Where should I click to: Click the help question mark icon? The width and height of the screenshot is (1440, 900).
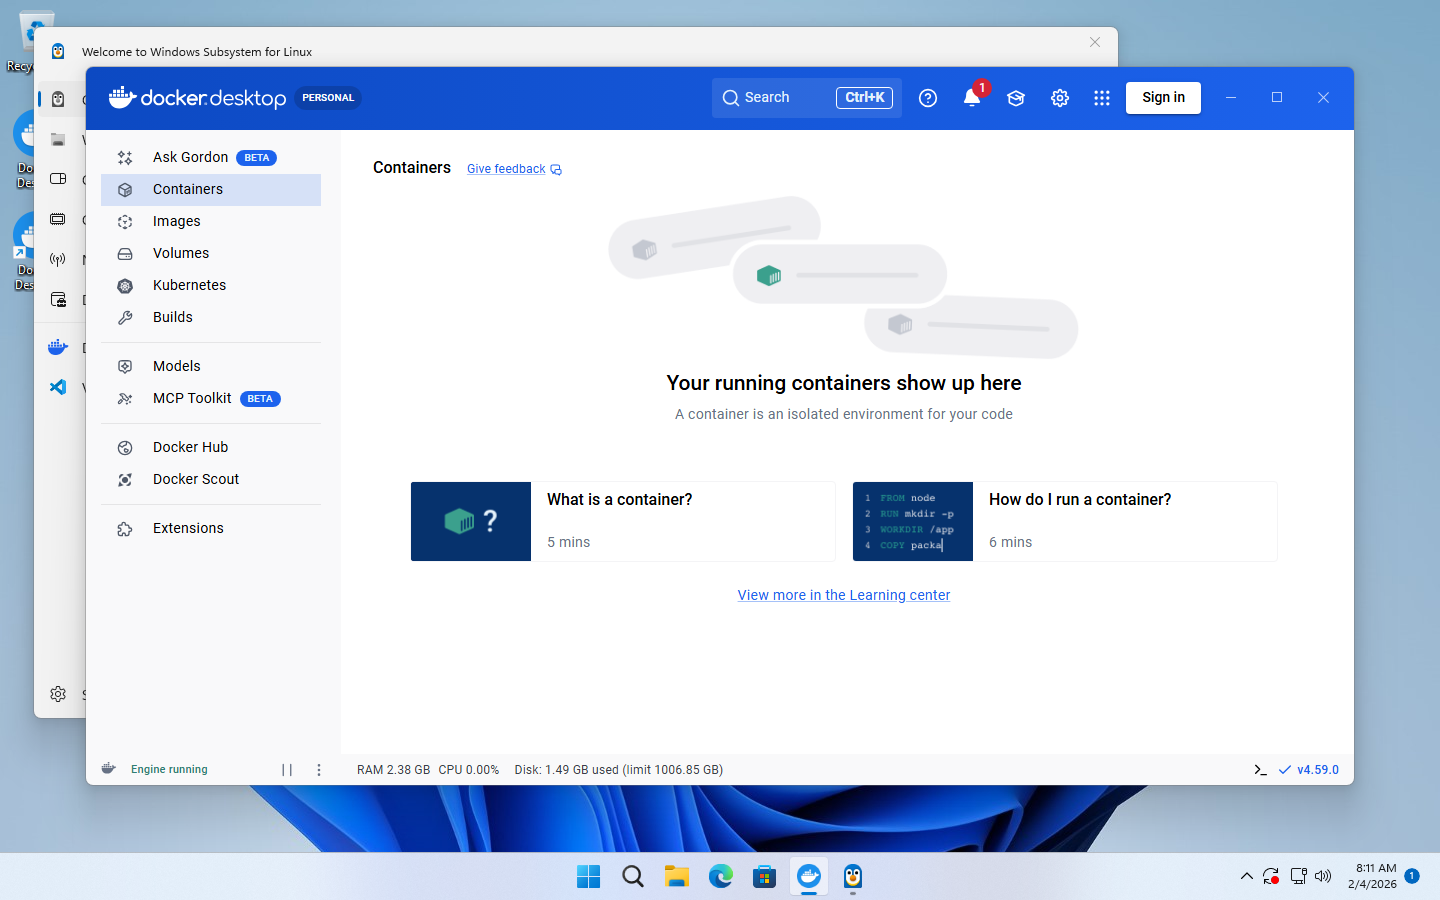[x=928, y=98]
